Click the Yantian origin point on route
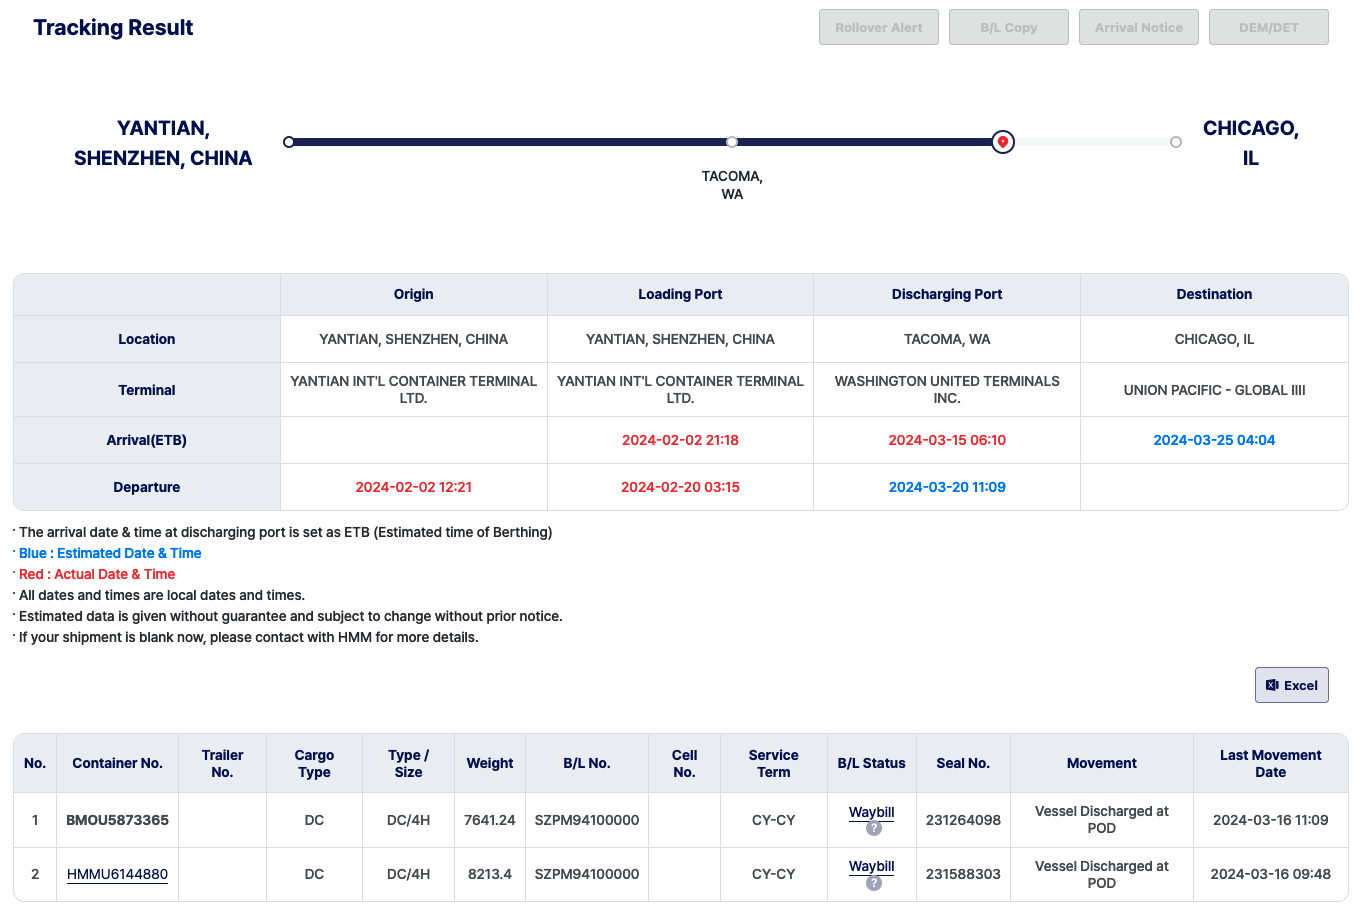The image size is (1364, 915). (x=289, y=142)
